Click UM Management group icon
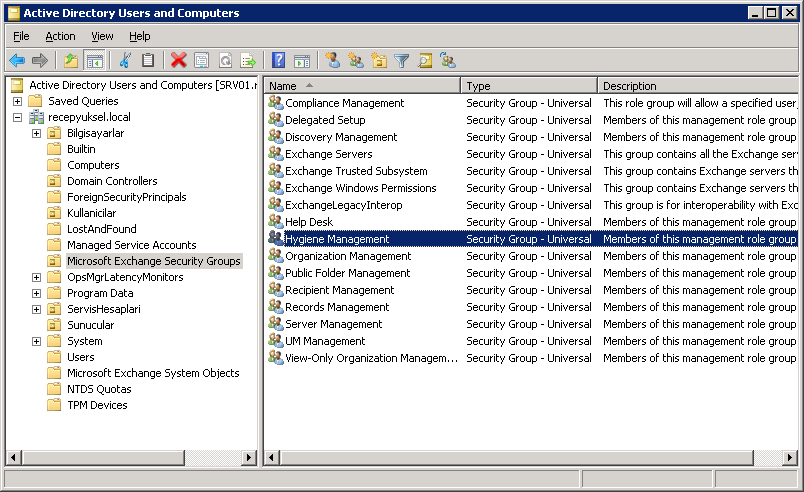This screenshot has height=492, width=804. (275, 341)
